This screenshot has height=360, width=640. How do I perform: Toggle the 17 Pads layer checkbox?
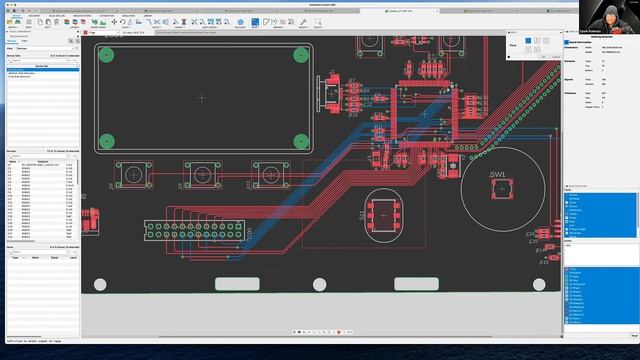(x=567, y=277)
